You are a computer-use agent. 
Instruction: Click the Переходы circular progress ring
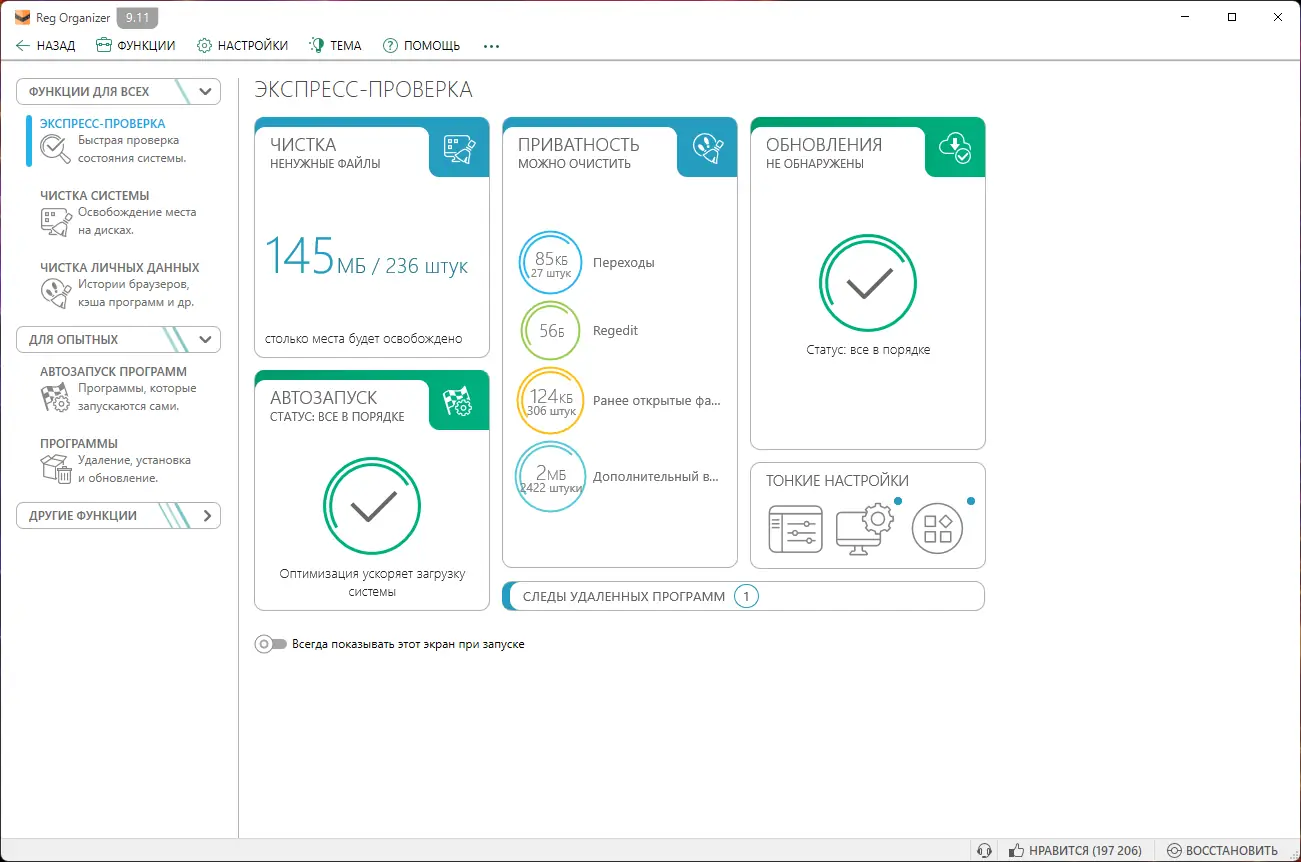pyautogui.click(x=550, y=262)
